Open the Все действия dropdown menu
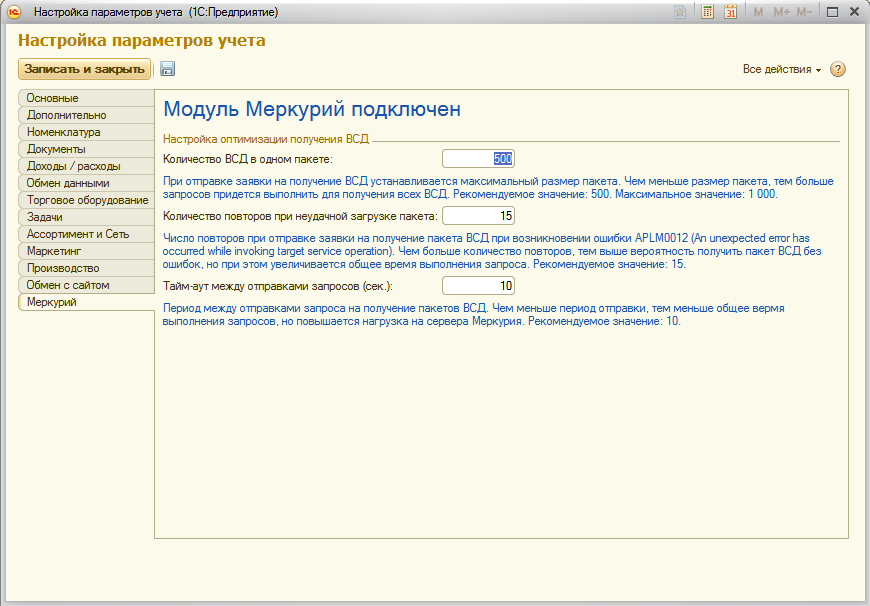870x606 pixels. point(782,69)
